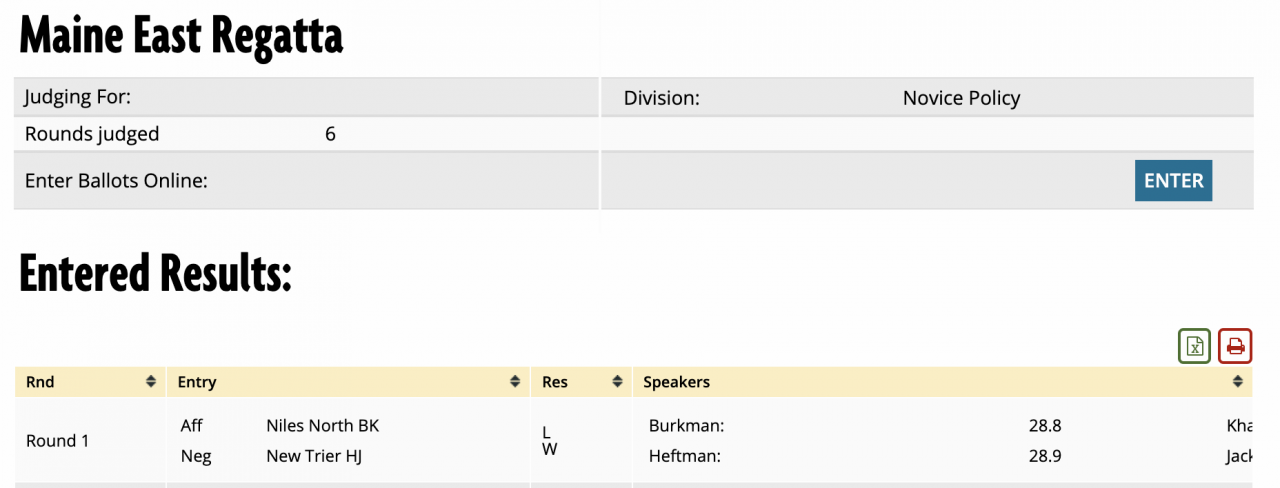Select the Round 1 row cell
Screen dimensions: 1280x488
57,441
